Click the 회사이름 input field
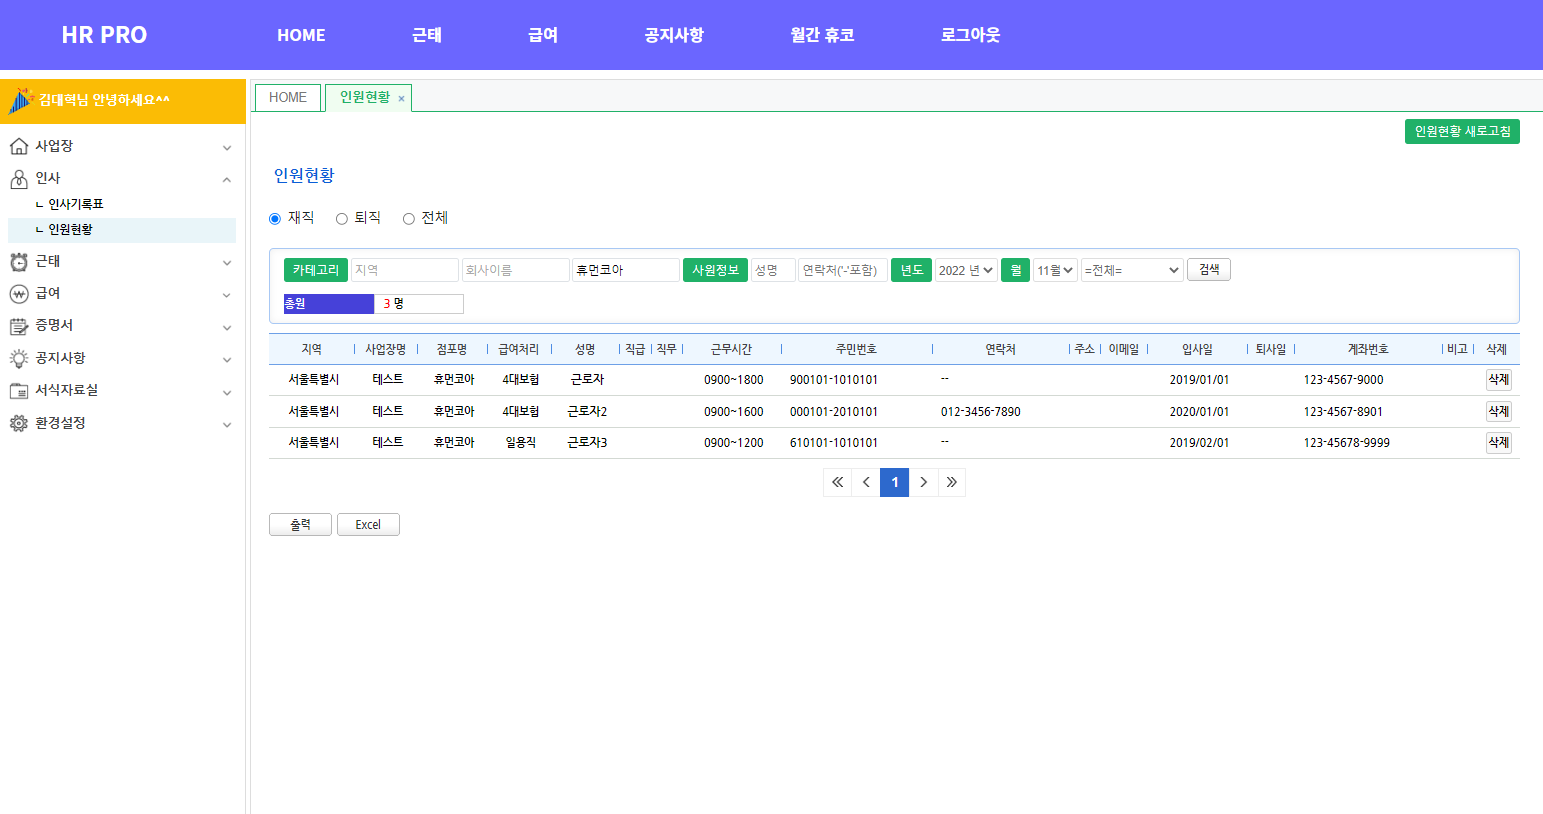 point(516,270)
